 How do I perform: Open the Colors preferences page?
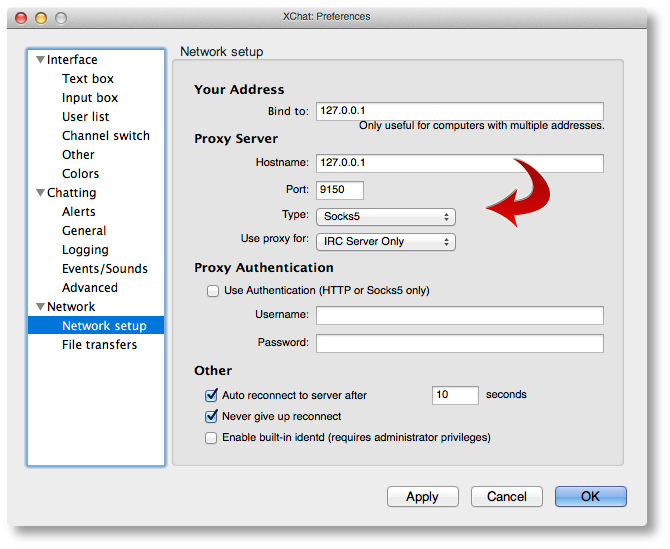coord(80,174)
